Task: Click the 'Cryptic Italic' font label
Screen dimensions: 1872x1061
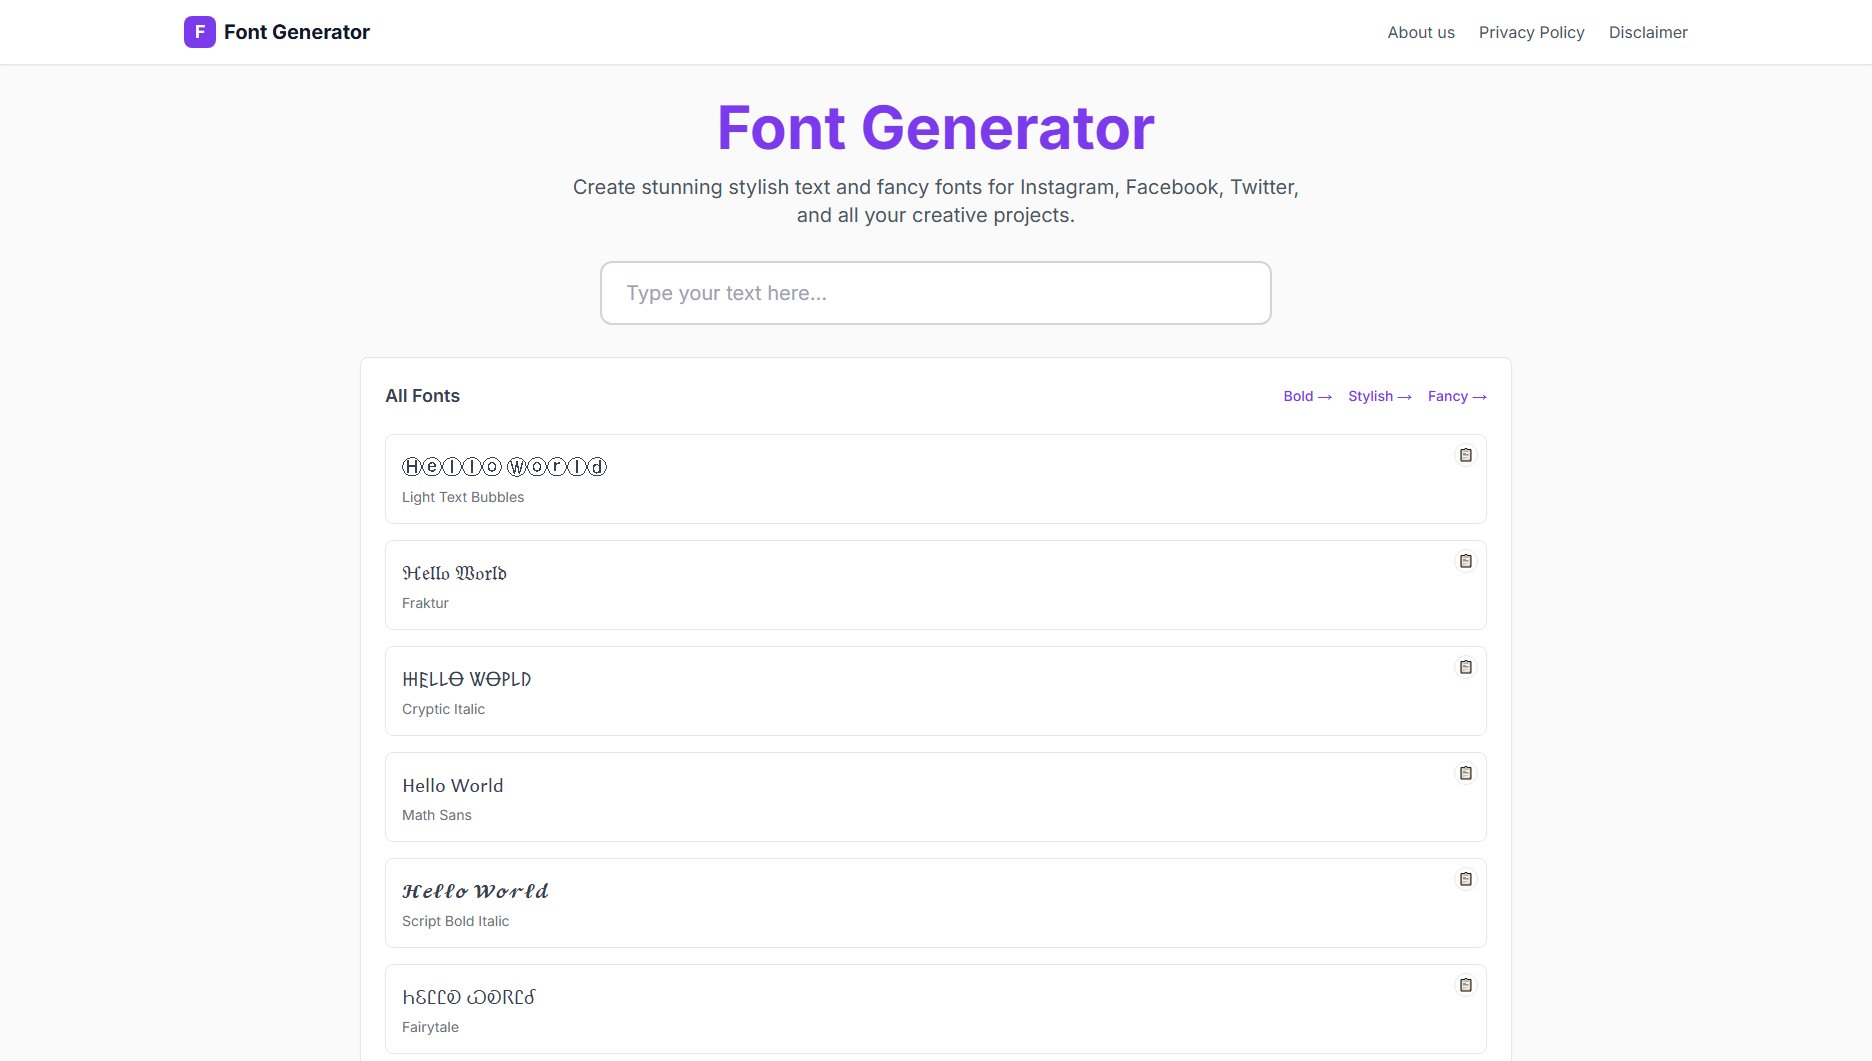Action: tap(443, 709)
